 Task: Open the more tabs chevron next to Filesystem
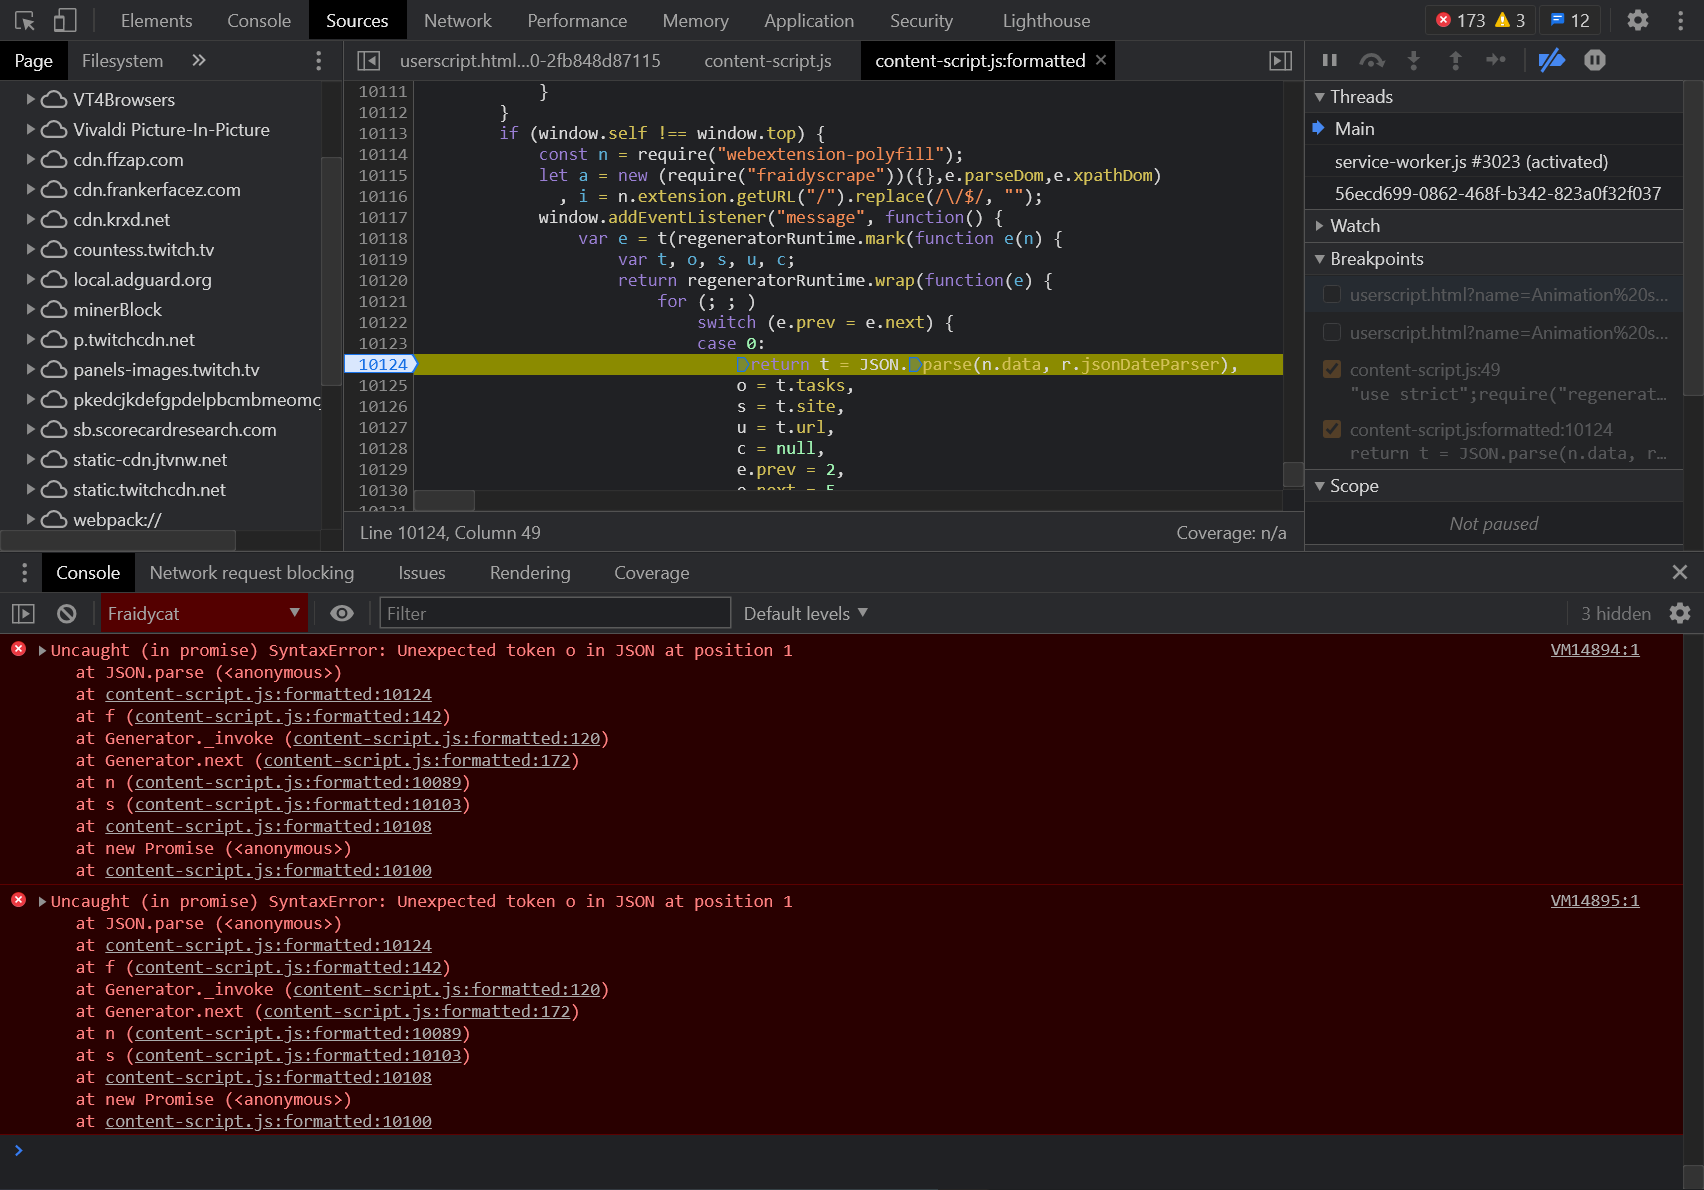tap(199, 60)
